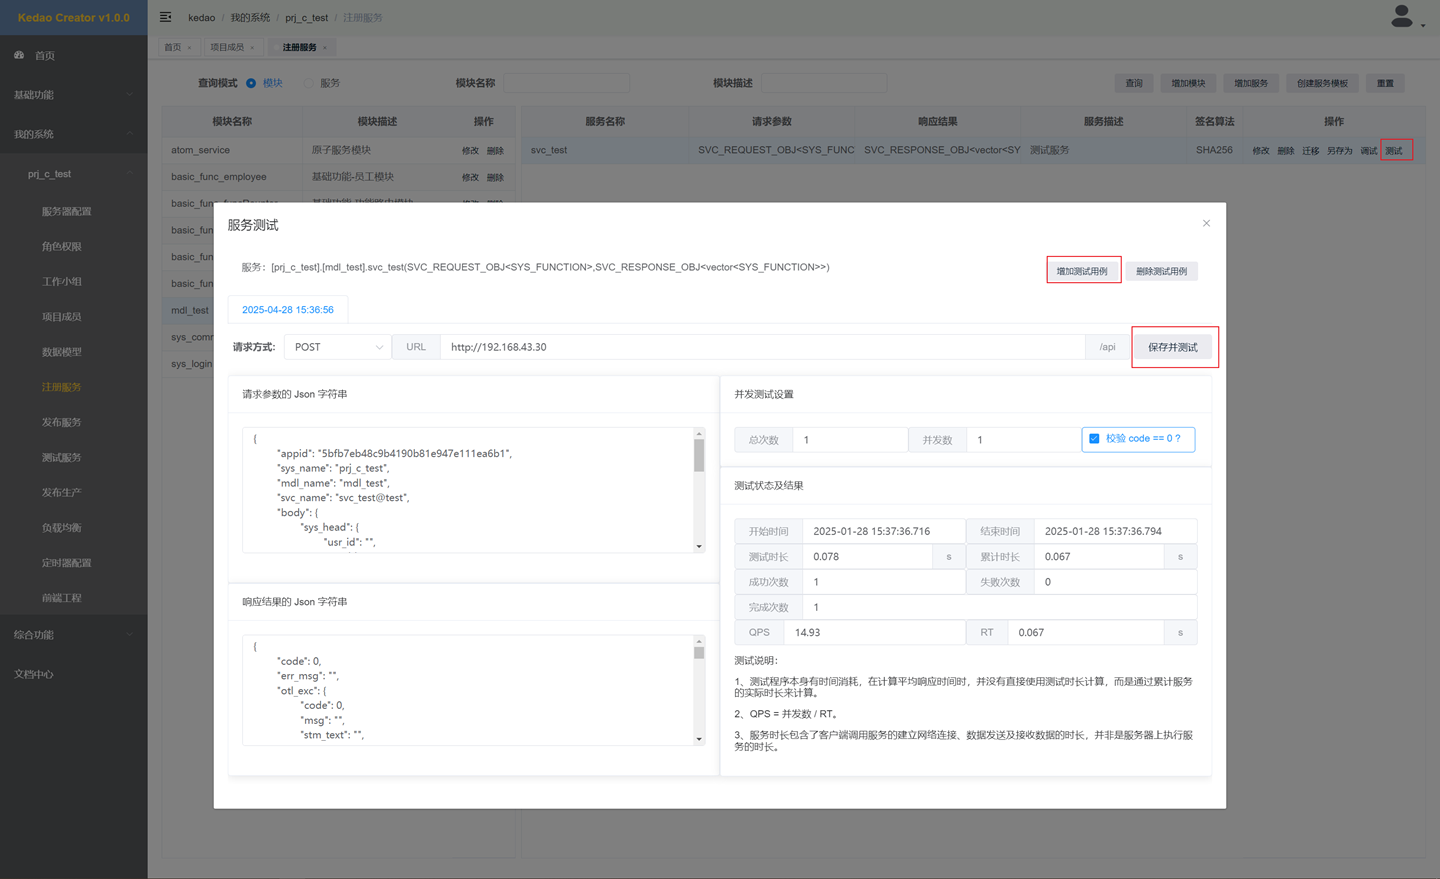The height and width of the screenshot is (879, 1440).
Task: Open the POST request method dropdown
Action: click(338, 347)
